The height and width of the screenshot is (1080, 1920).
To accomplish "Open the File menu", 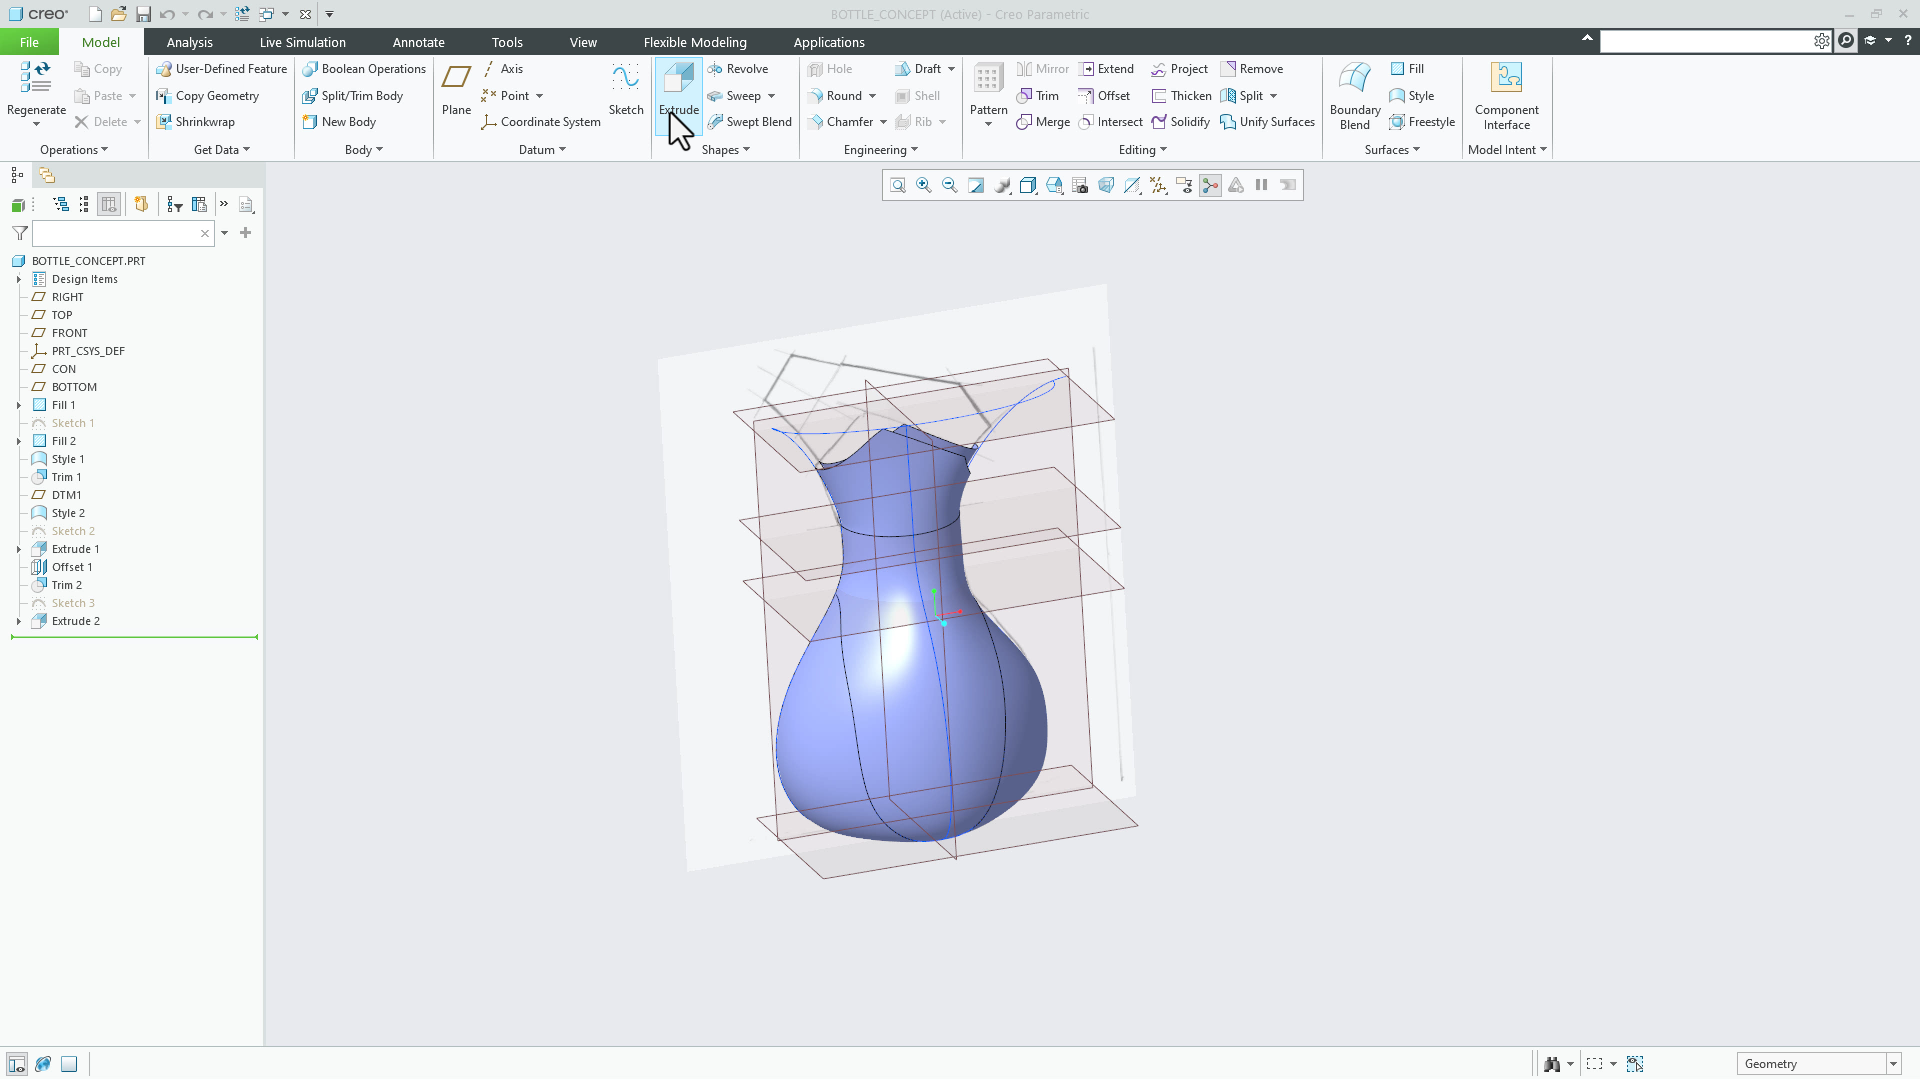I will pyautogui.click(x=29, y=42).
